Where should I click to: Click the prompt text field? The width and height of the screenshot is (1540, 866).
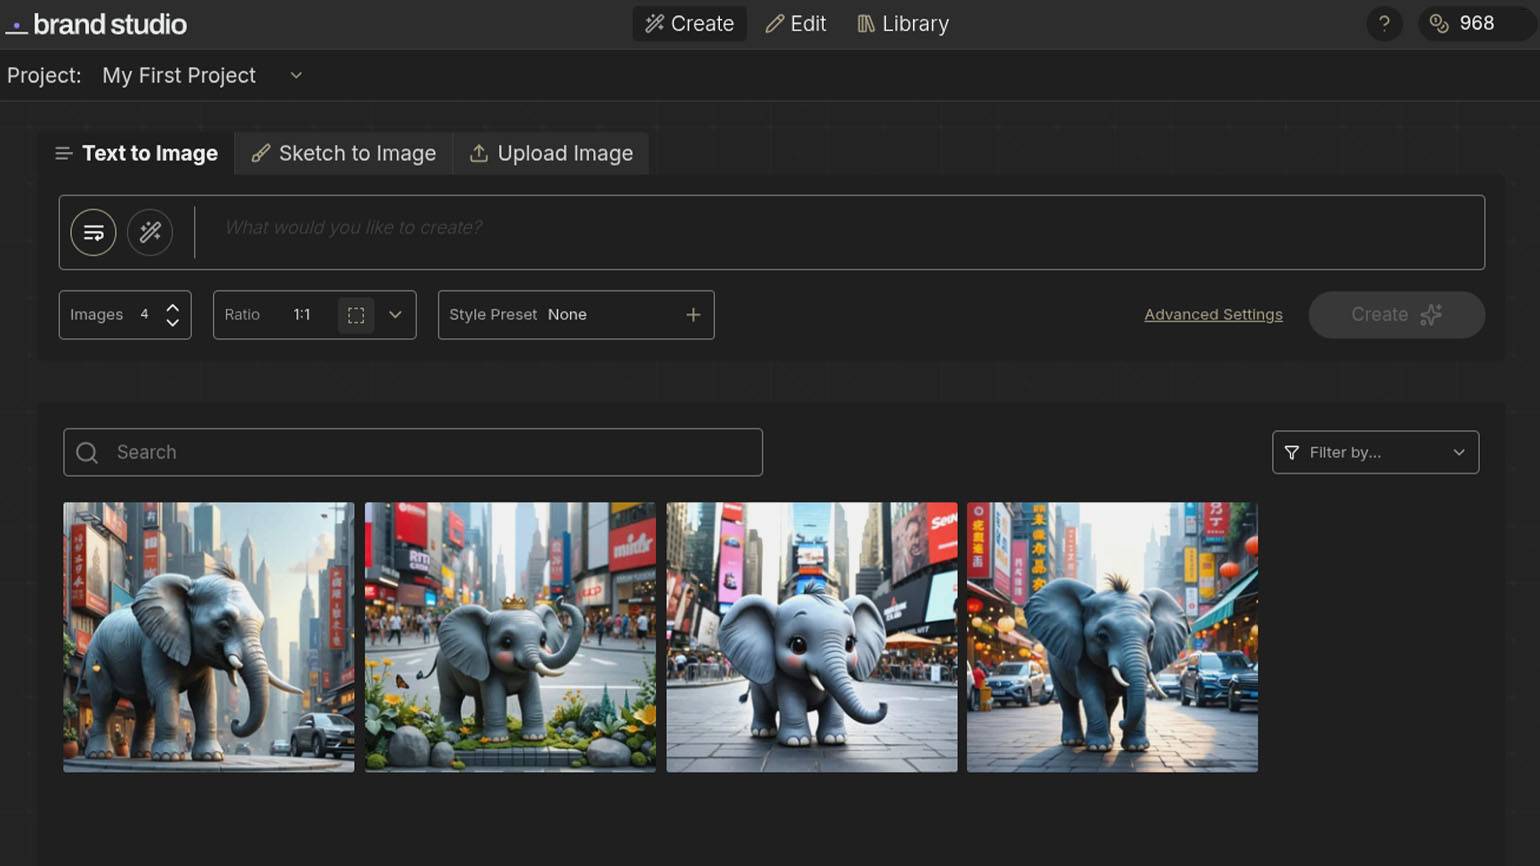point(840,228)
